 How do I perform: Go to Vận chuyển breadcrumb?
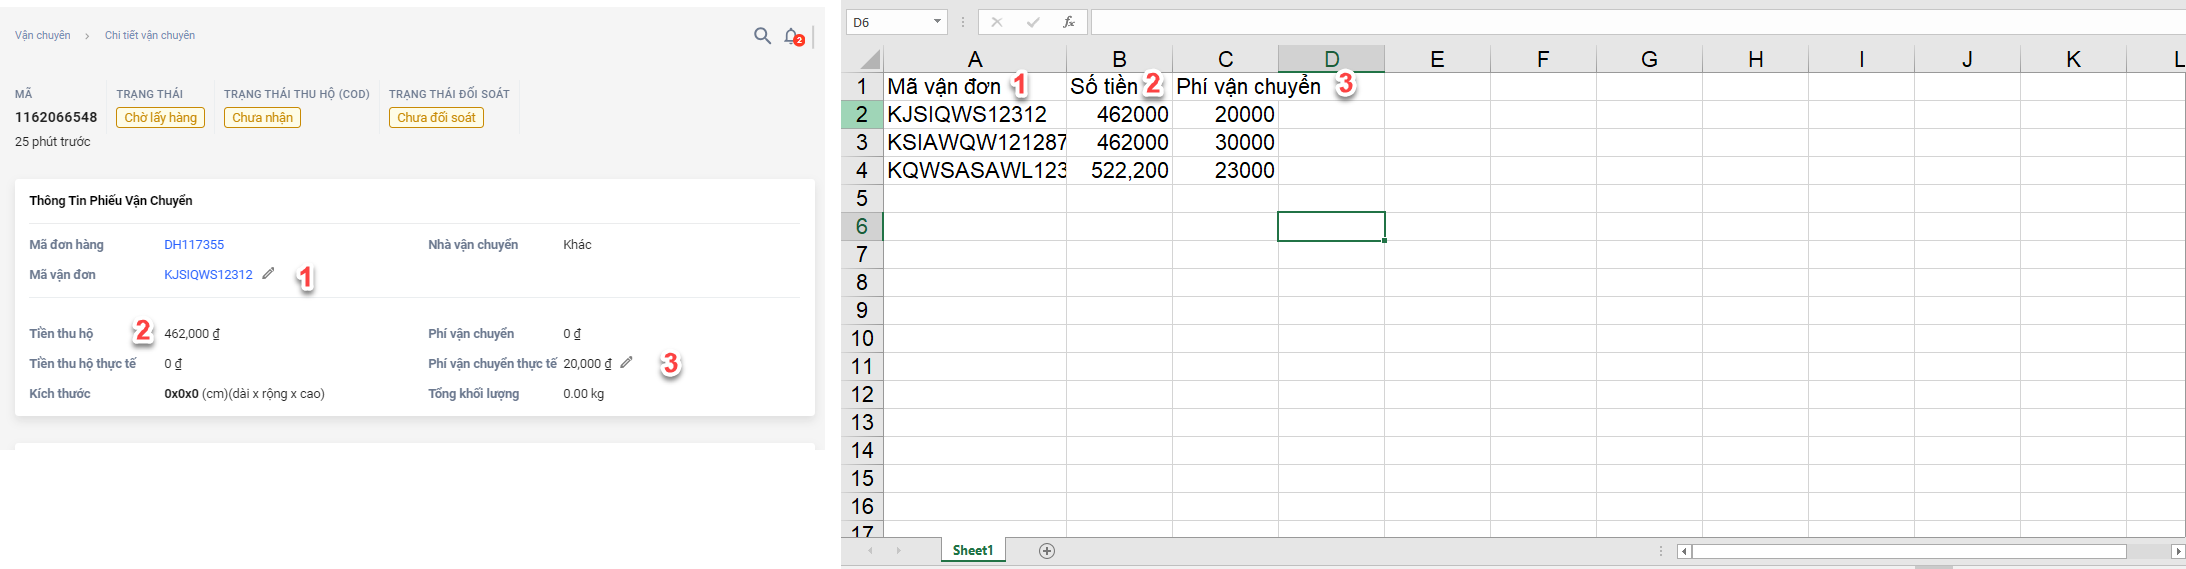point(43,35)
